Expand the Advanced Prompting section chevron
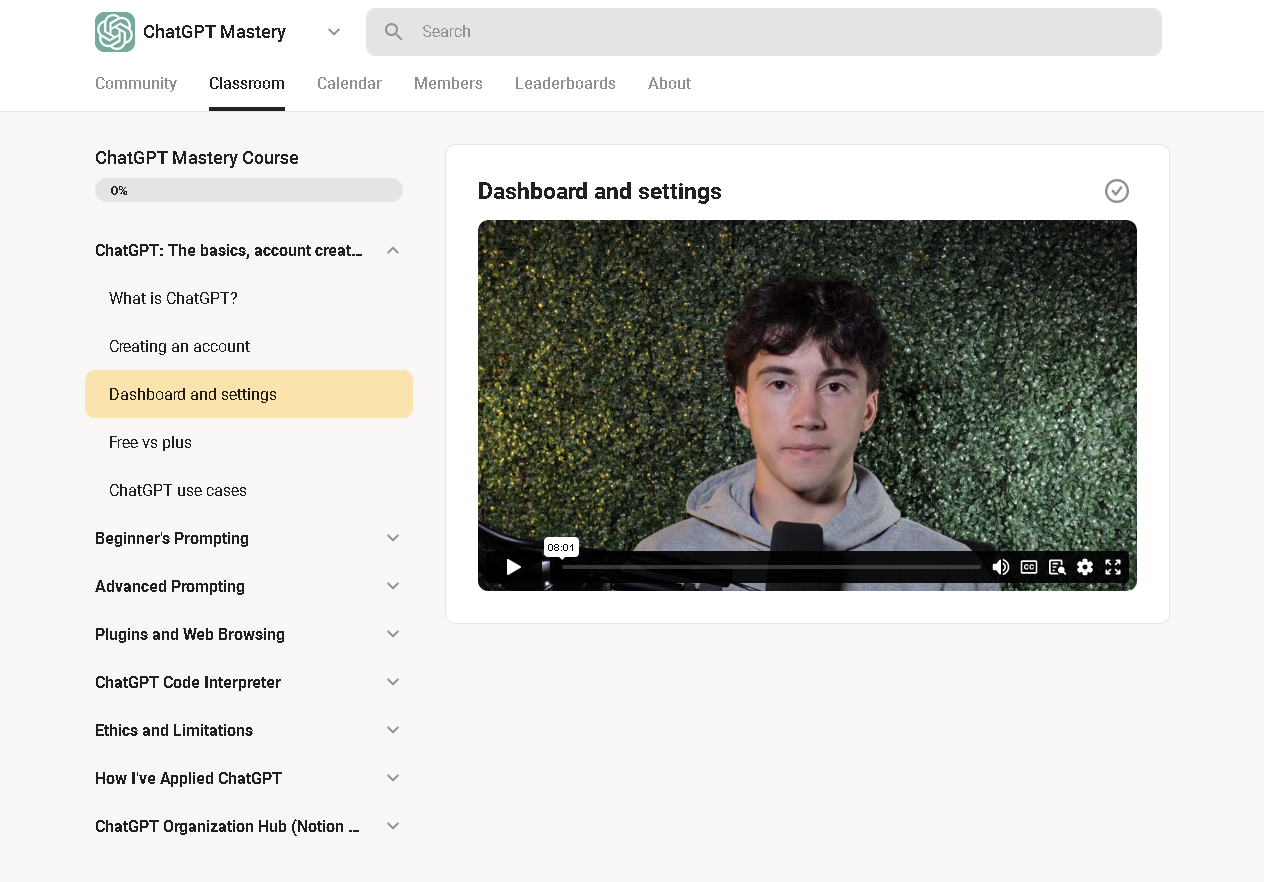The height and width of the screenshot is (882, 1264). click(393, 586)
